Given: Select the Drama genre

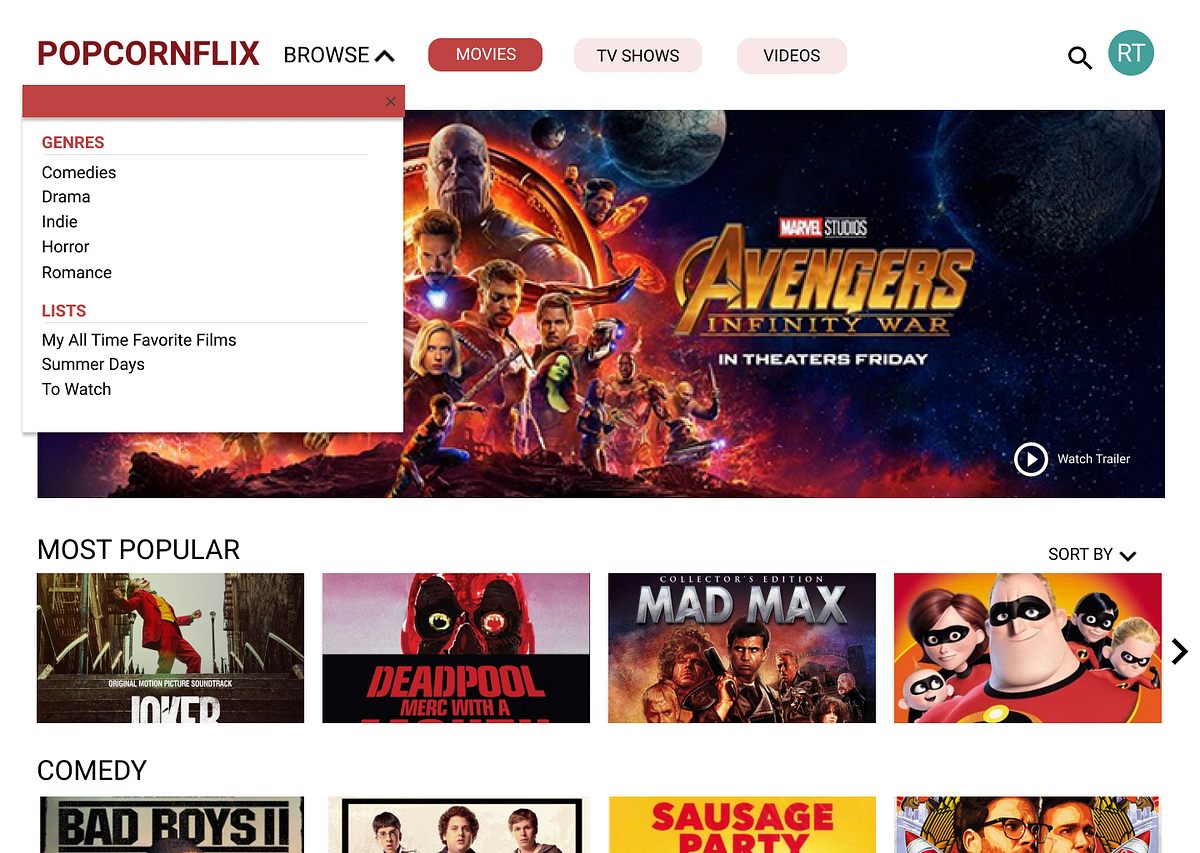Looking at the screenshot, I should coord(66,196).
